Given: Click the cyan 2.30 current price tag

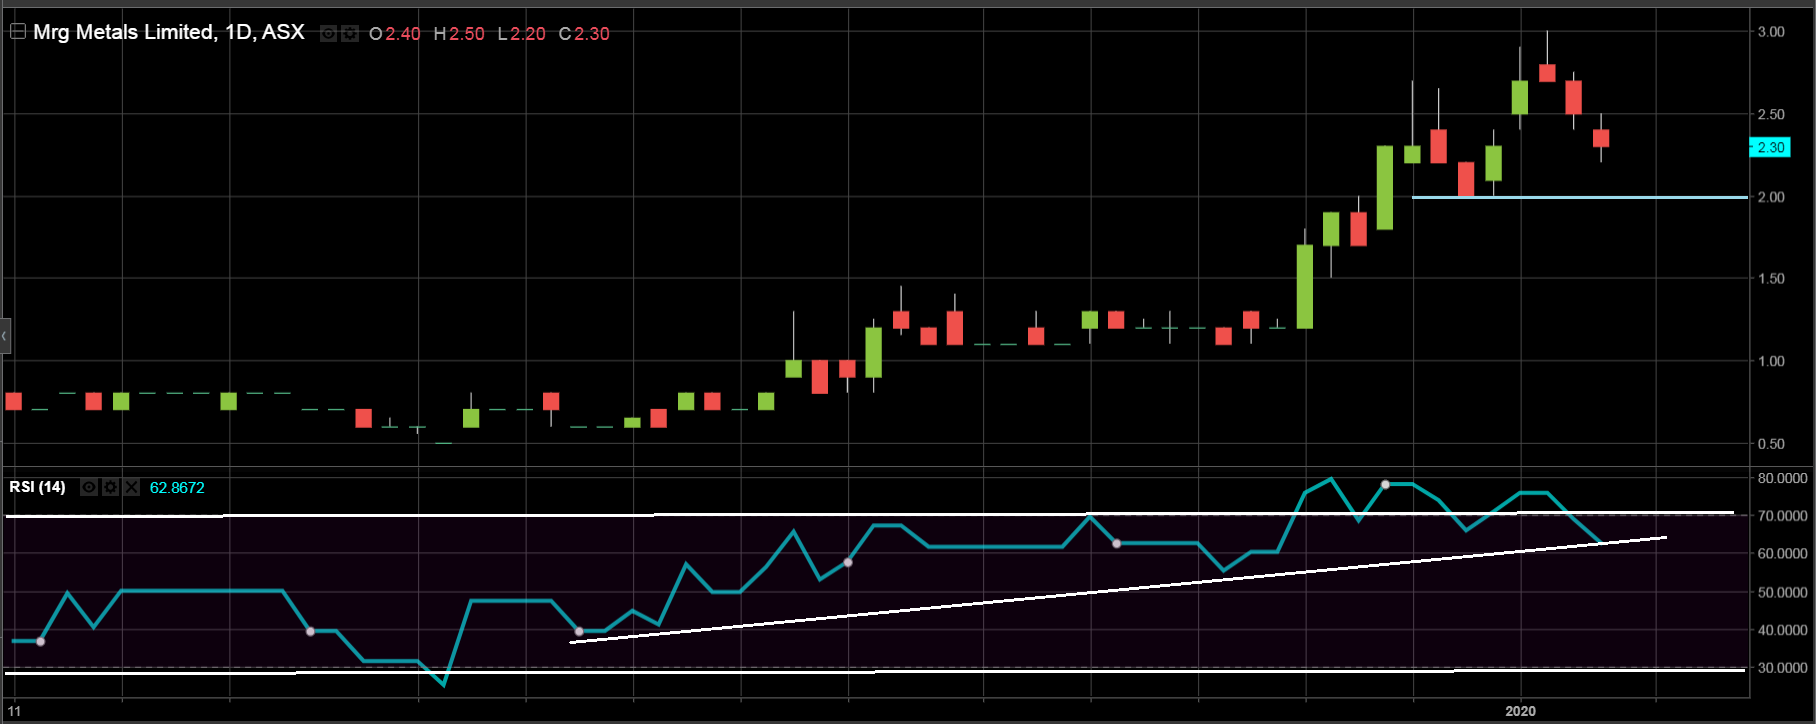Looking at the screenshot, I should point(1770,147).
